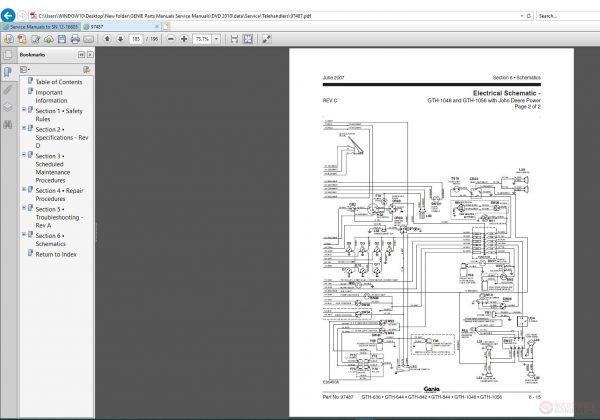Save the PDF with the floppy disk icon
The height and width of the screenshot is (420, 600).
click(x=62, y=39)
